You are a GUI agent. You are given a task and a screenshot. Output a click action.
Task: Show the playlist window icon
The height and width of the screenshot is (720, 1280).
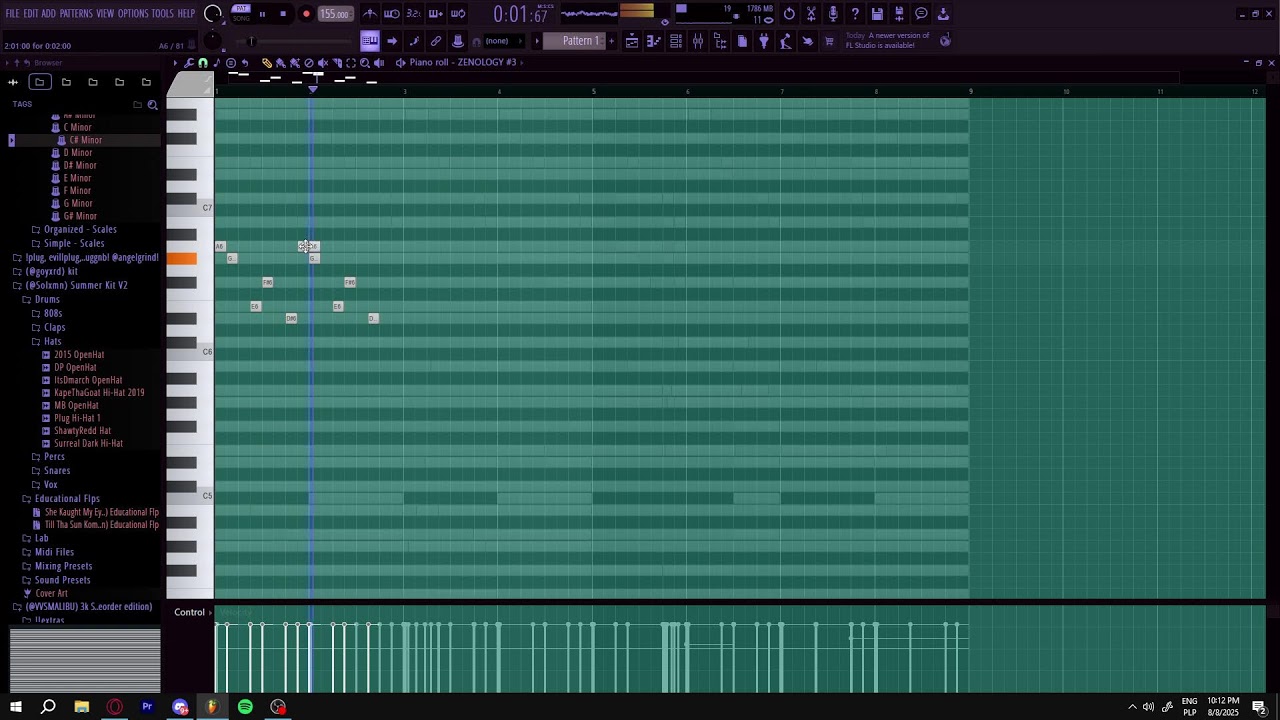(x=632, y=41)
